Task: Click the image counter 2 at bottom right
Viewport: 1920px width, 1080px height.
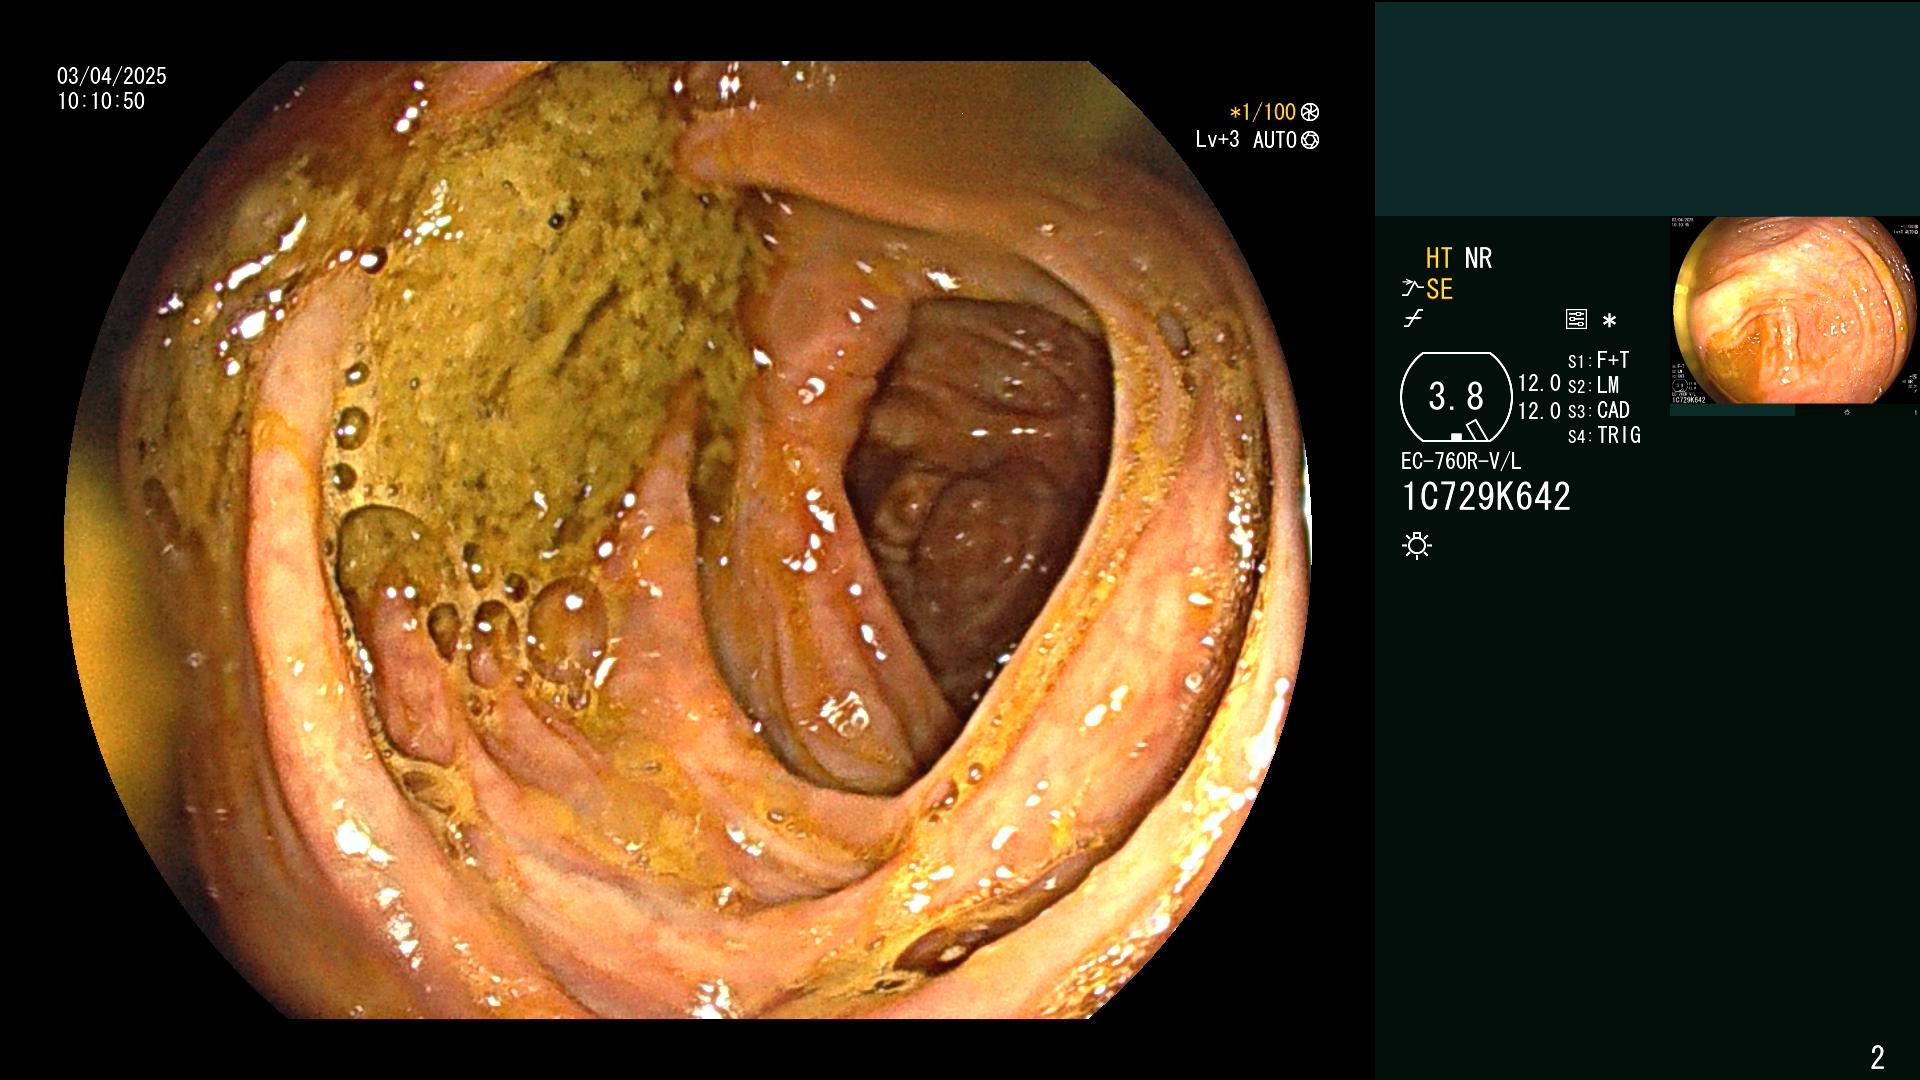Action: tap(1877, 1057)
